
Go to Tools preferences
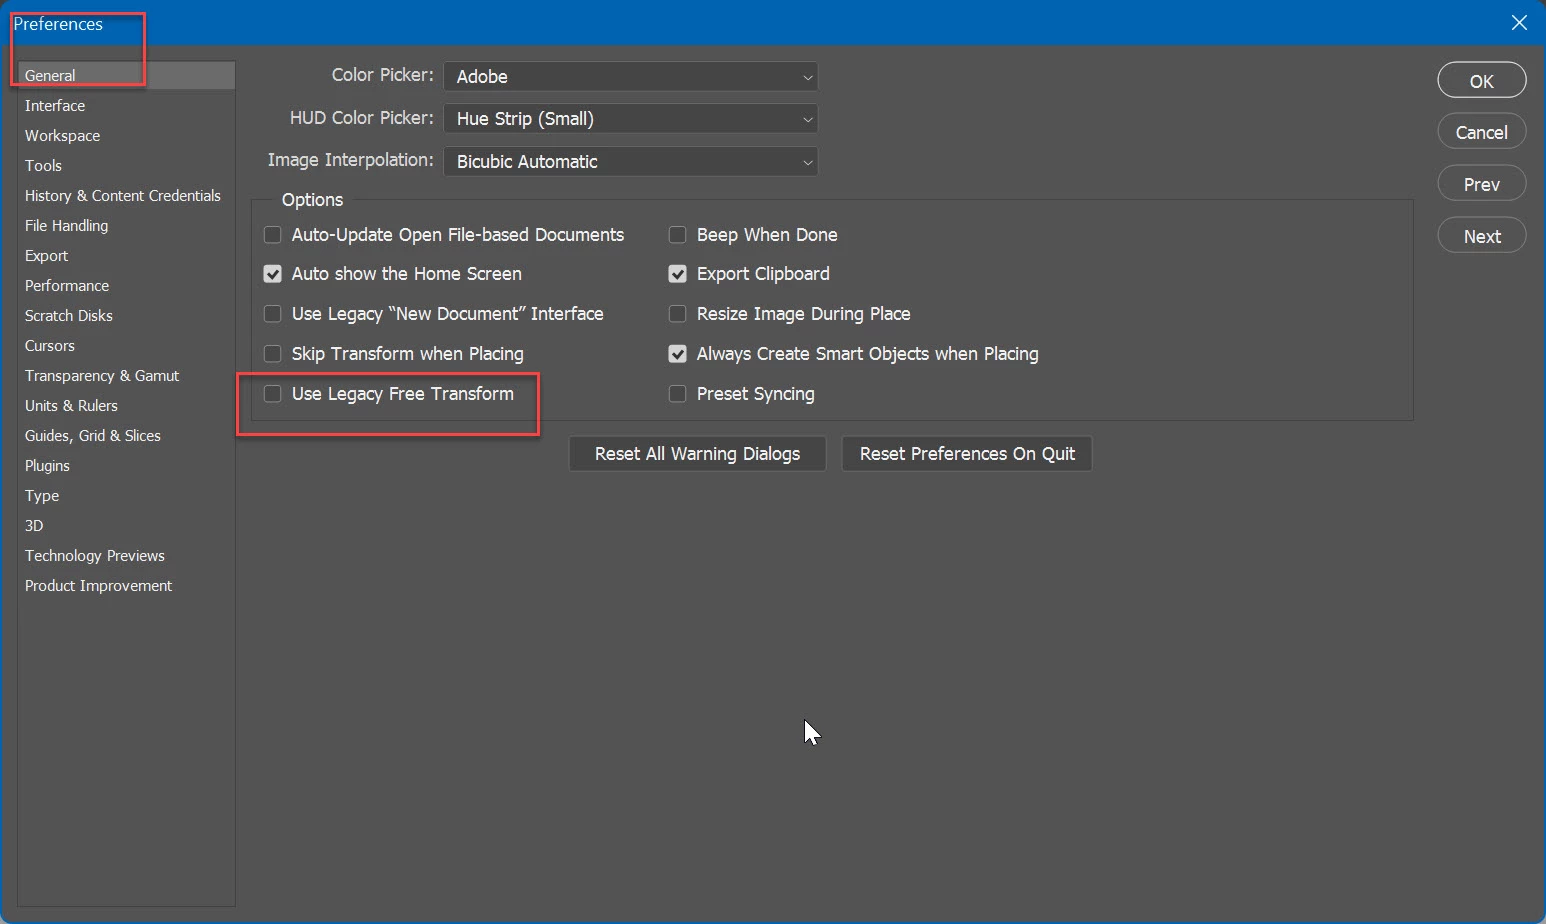(126, 166)
